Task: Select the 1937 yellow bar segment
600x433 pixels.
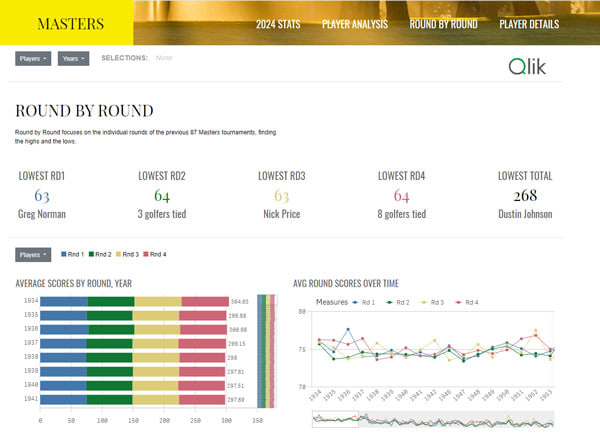Action: [155, 343]
